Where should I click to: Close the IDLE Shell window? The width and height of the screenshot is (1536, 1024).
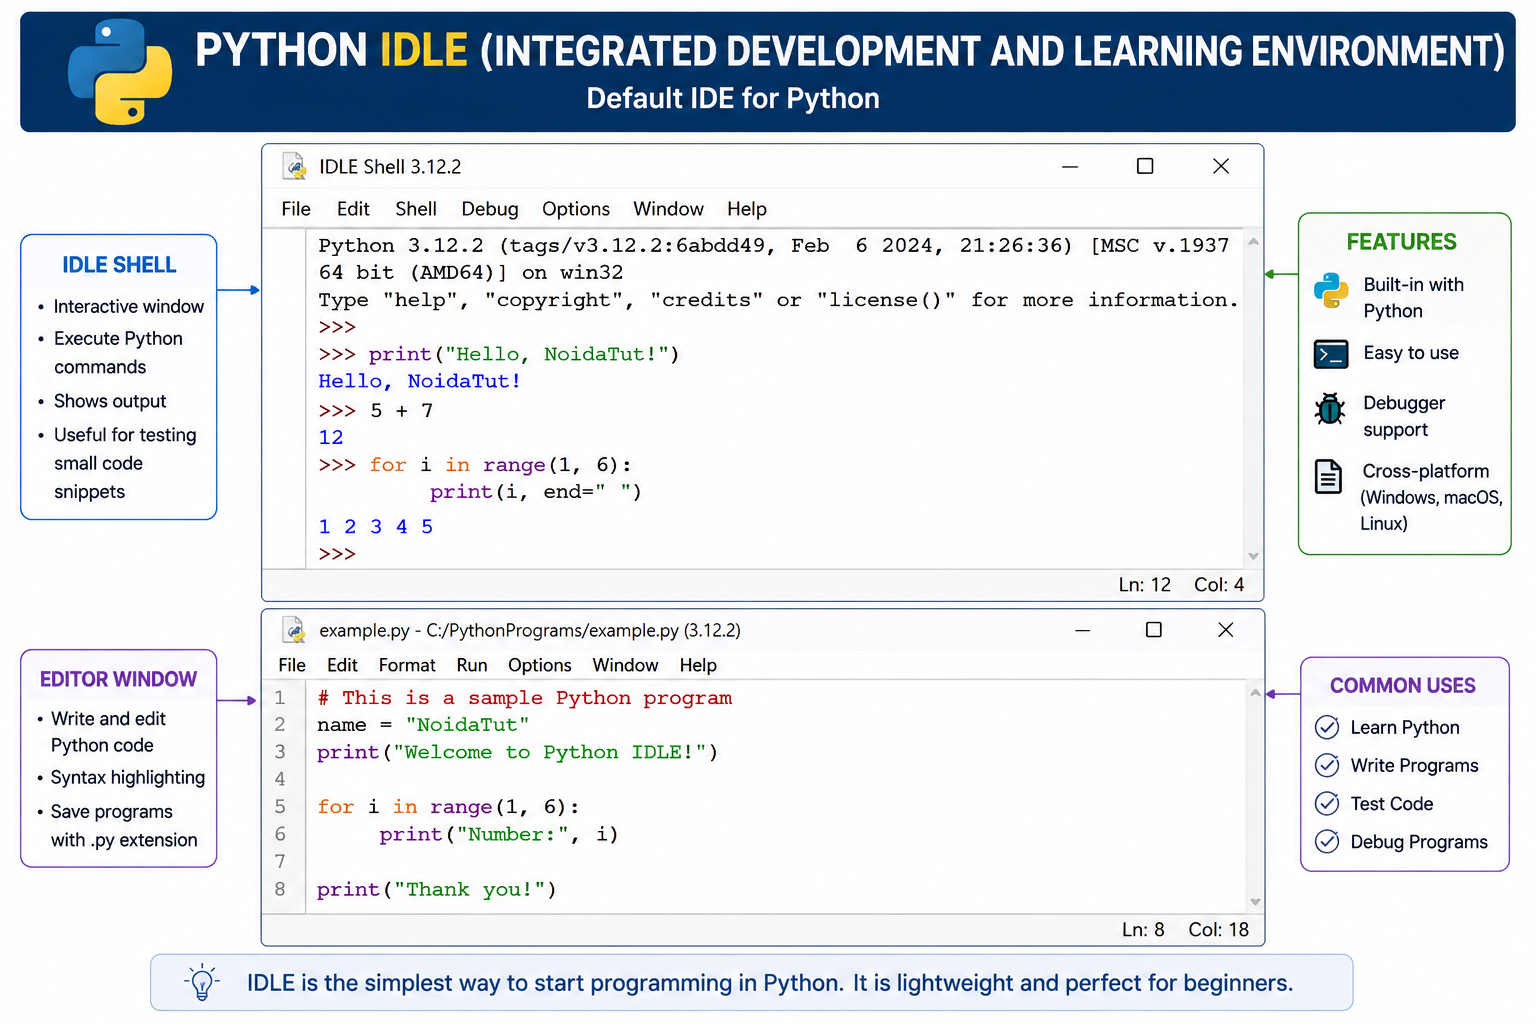1221,166
